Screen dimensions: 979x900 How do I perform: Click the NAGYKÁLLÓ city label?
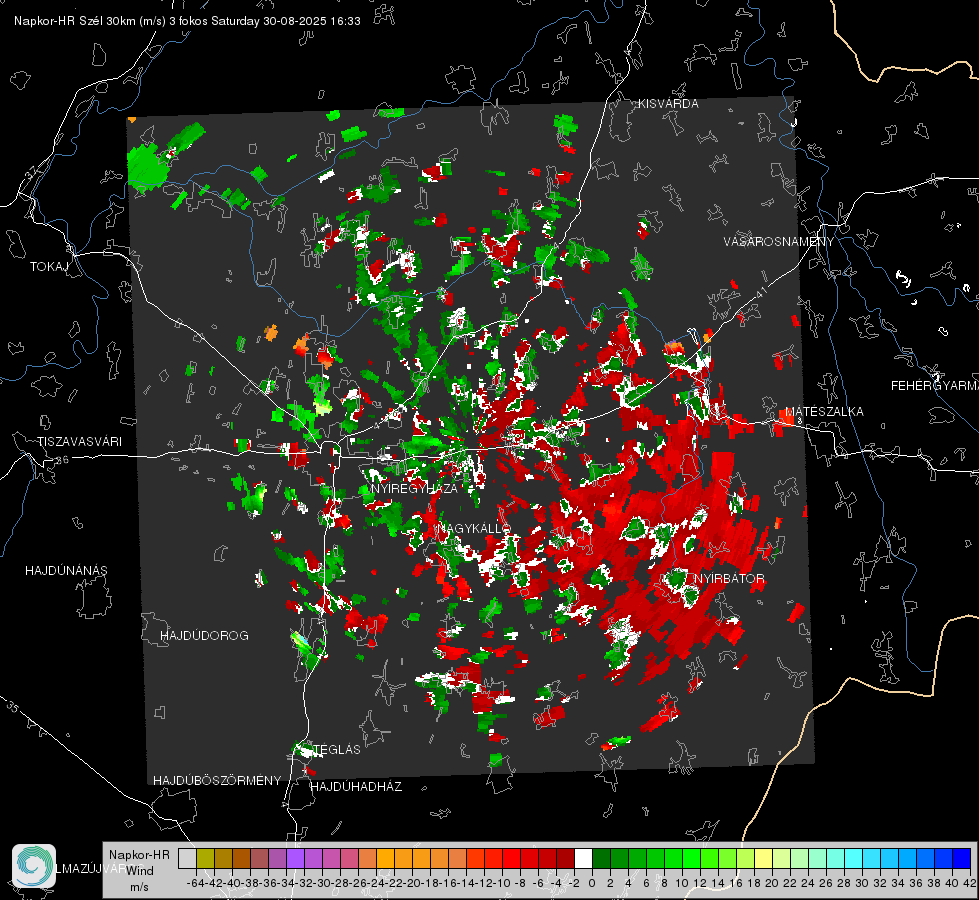point(472,528)
